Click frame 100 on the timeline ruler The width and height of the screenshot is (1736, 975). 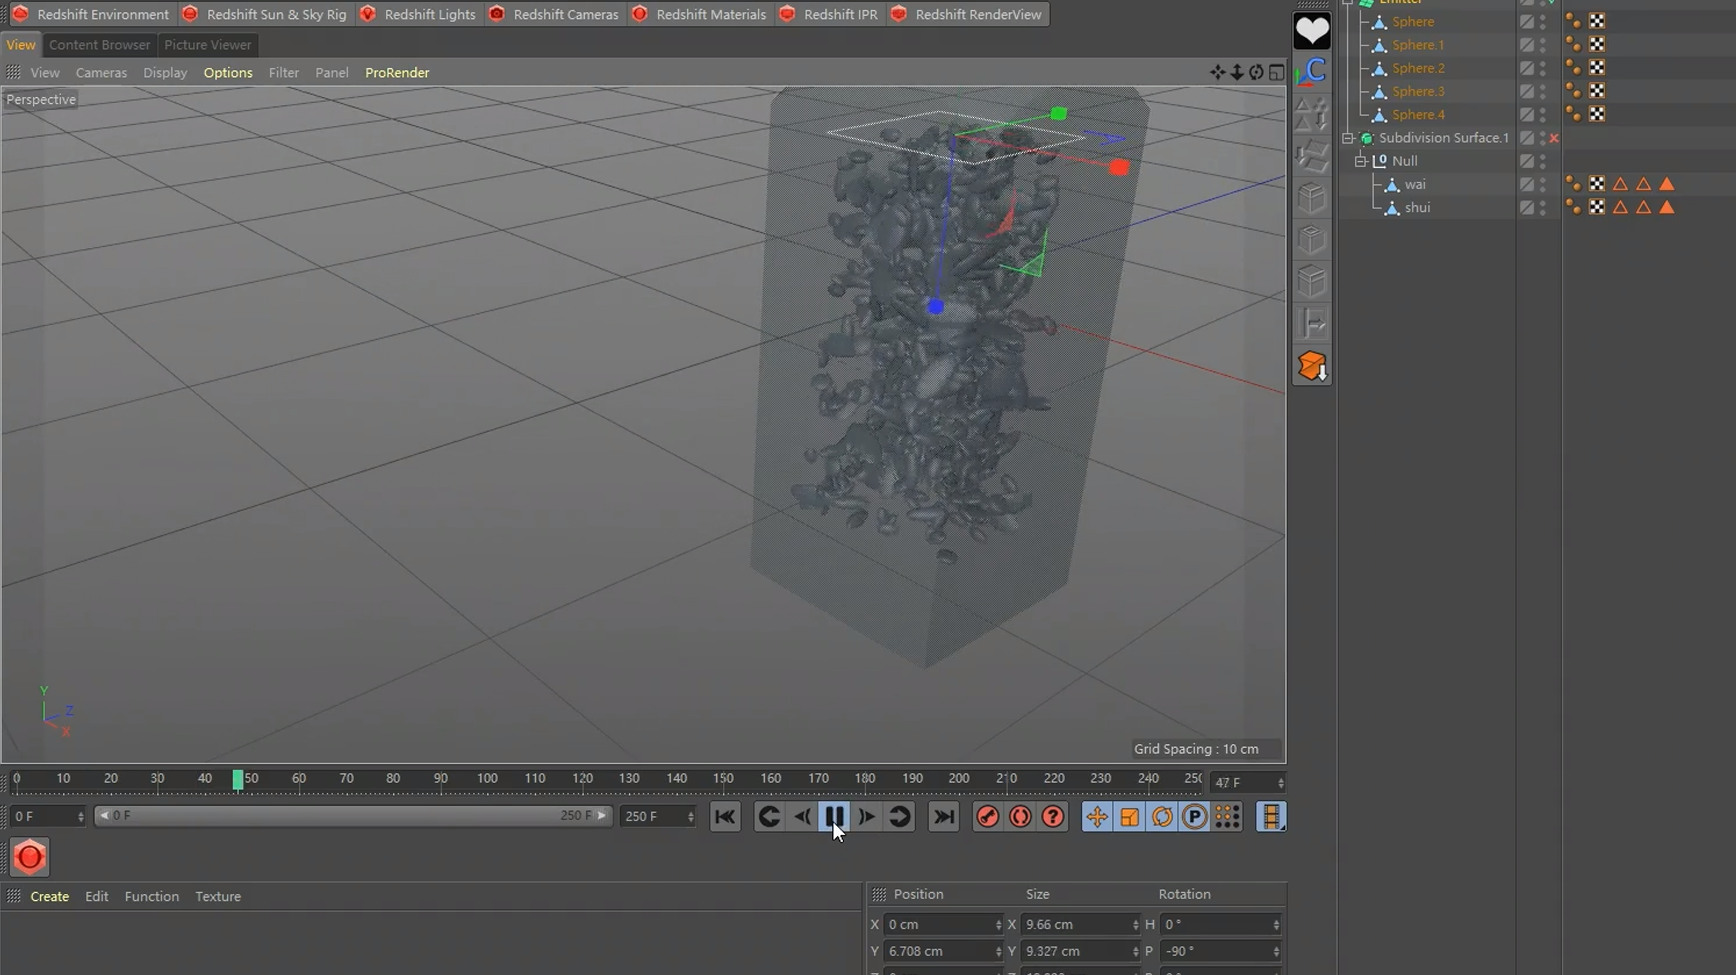[487, 779]
